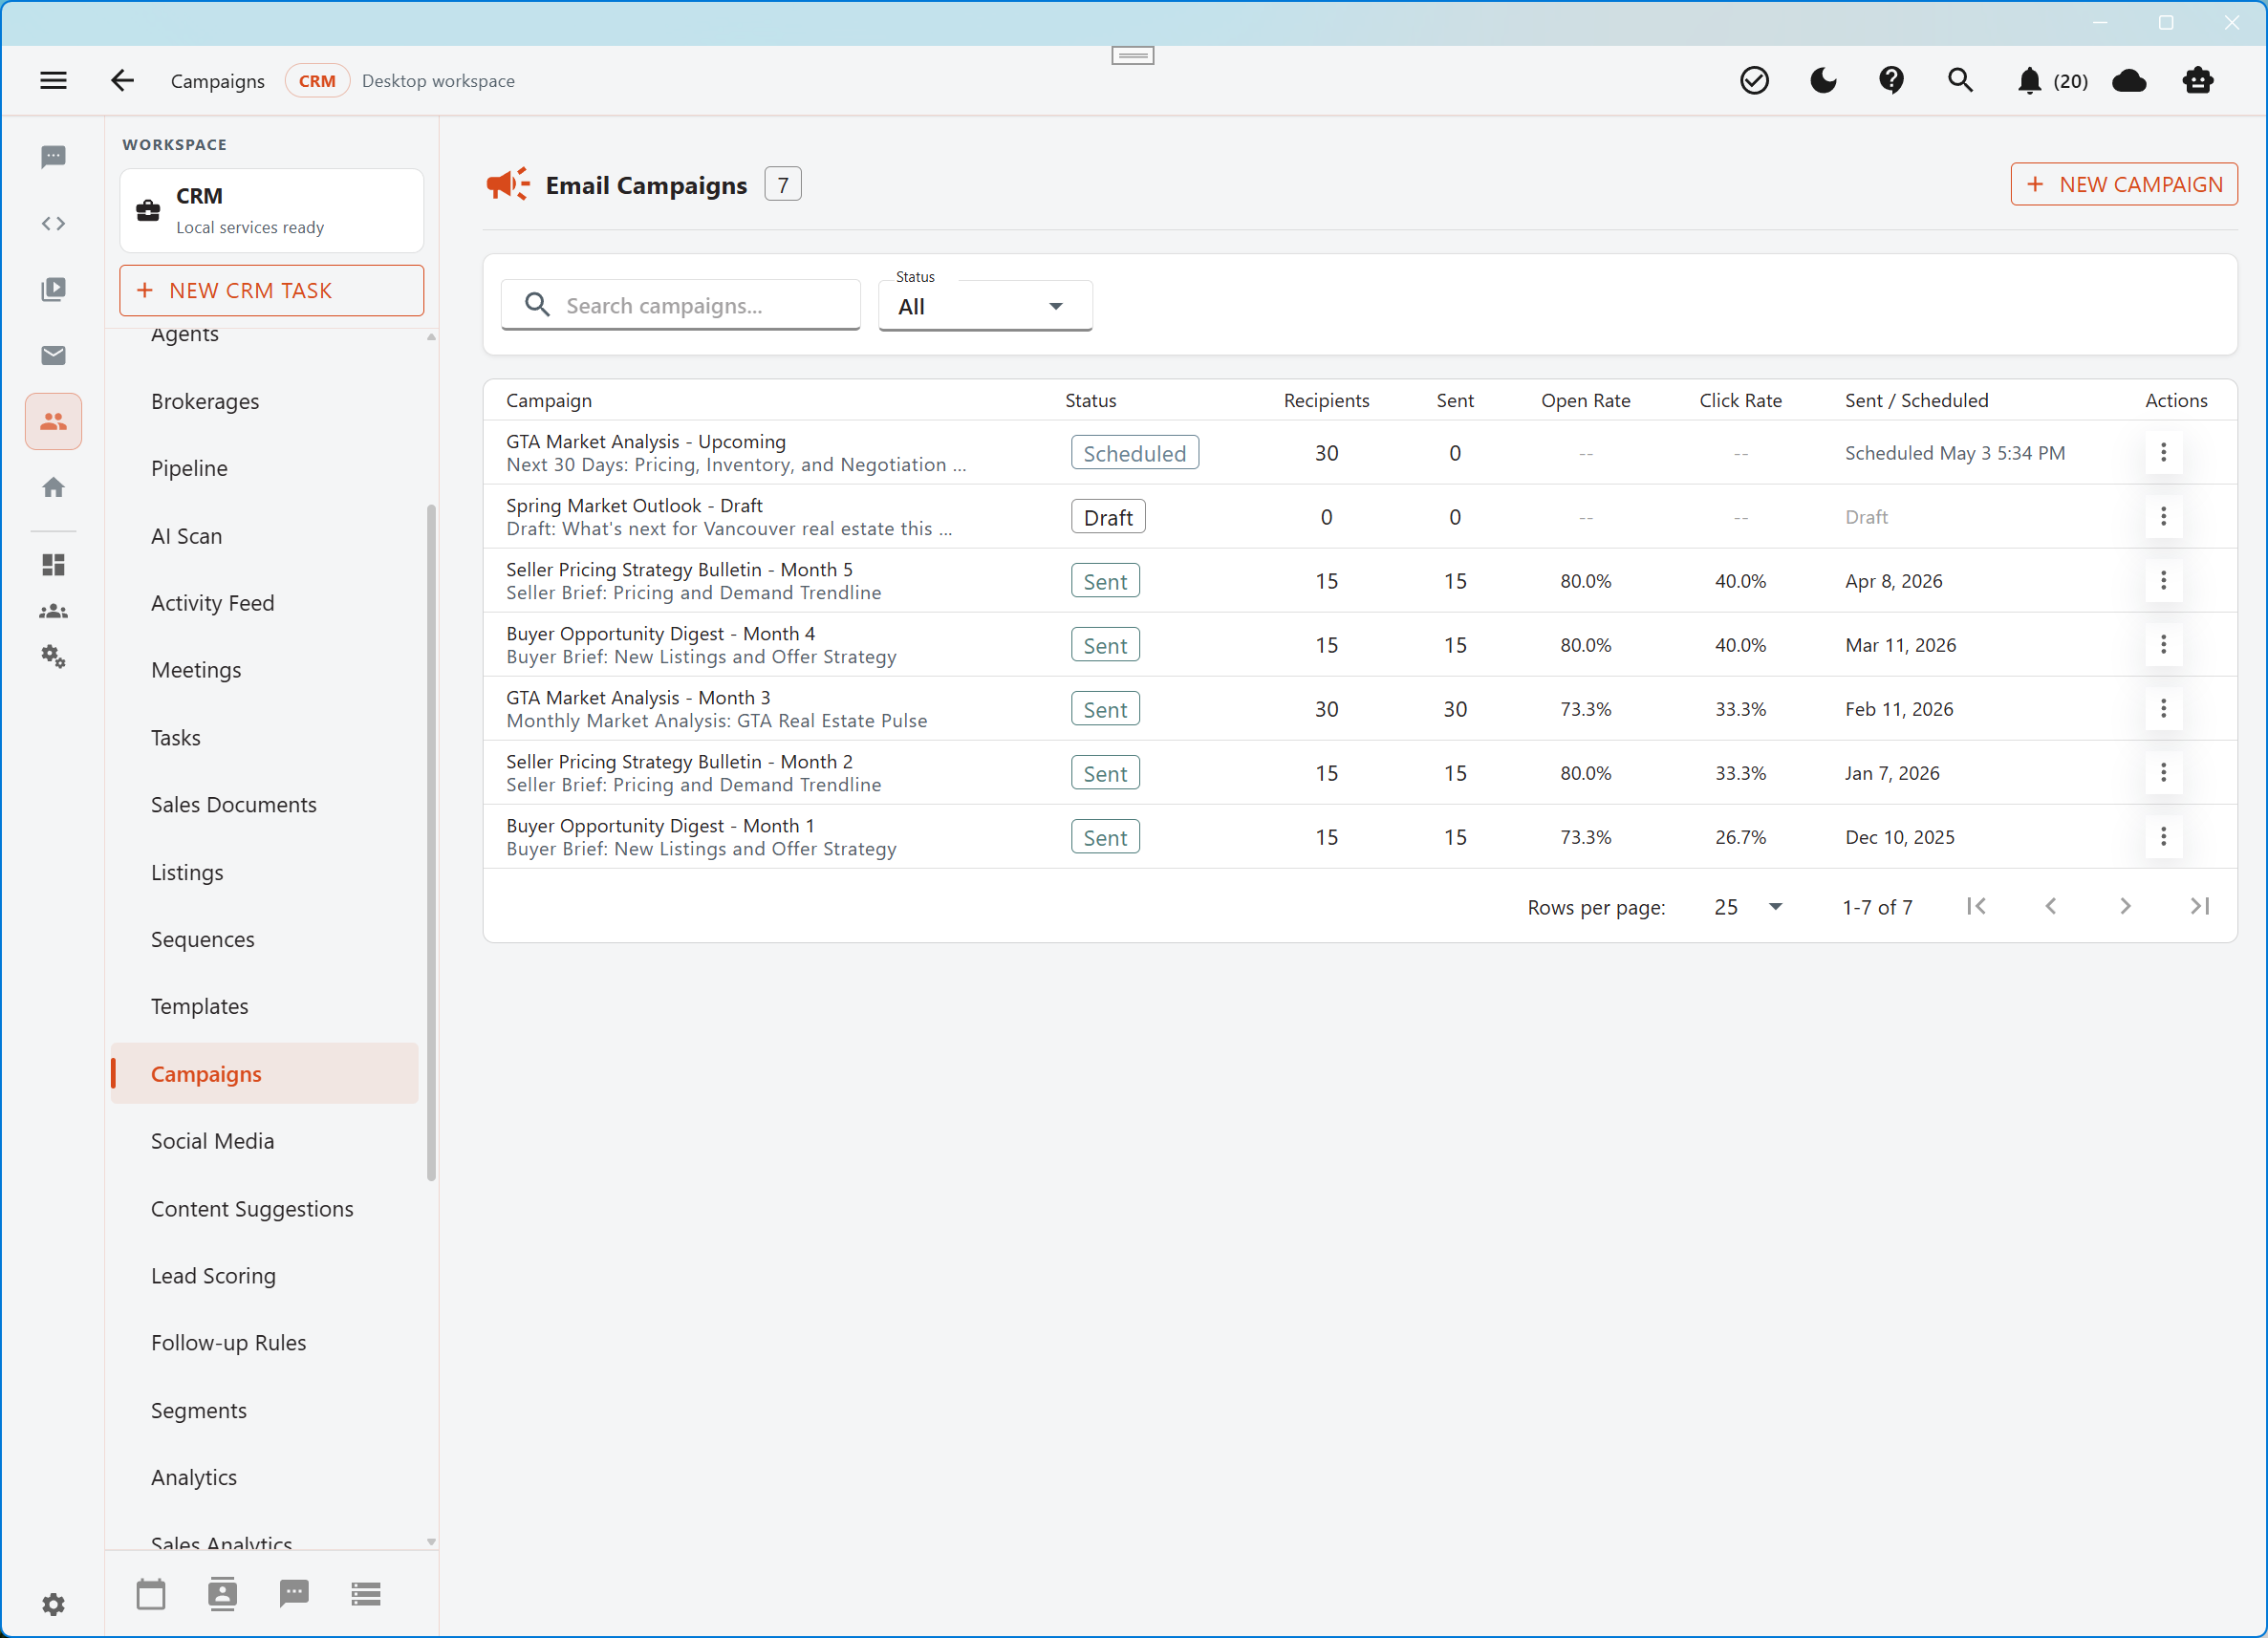Open Templates in the sidebar

coord(264,1006)
